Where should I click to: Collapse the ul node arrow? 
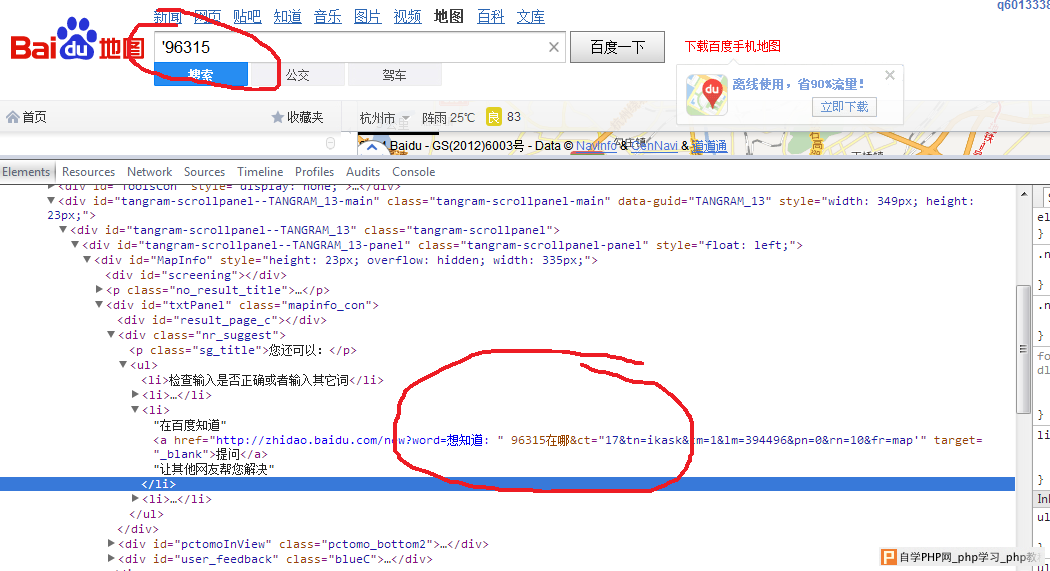click(123, 365)
